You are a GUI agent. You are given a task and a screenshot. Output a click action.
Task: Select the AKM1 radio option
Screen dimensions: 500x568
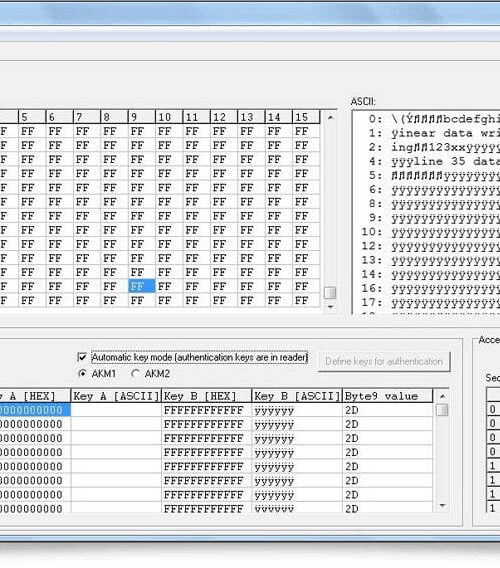(x=82, y=373)
